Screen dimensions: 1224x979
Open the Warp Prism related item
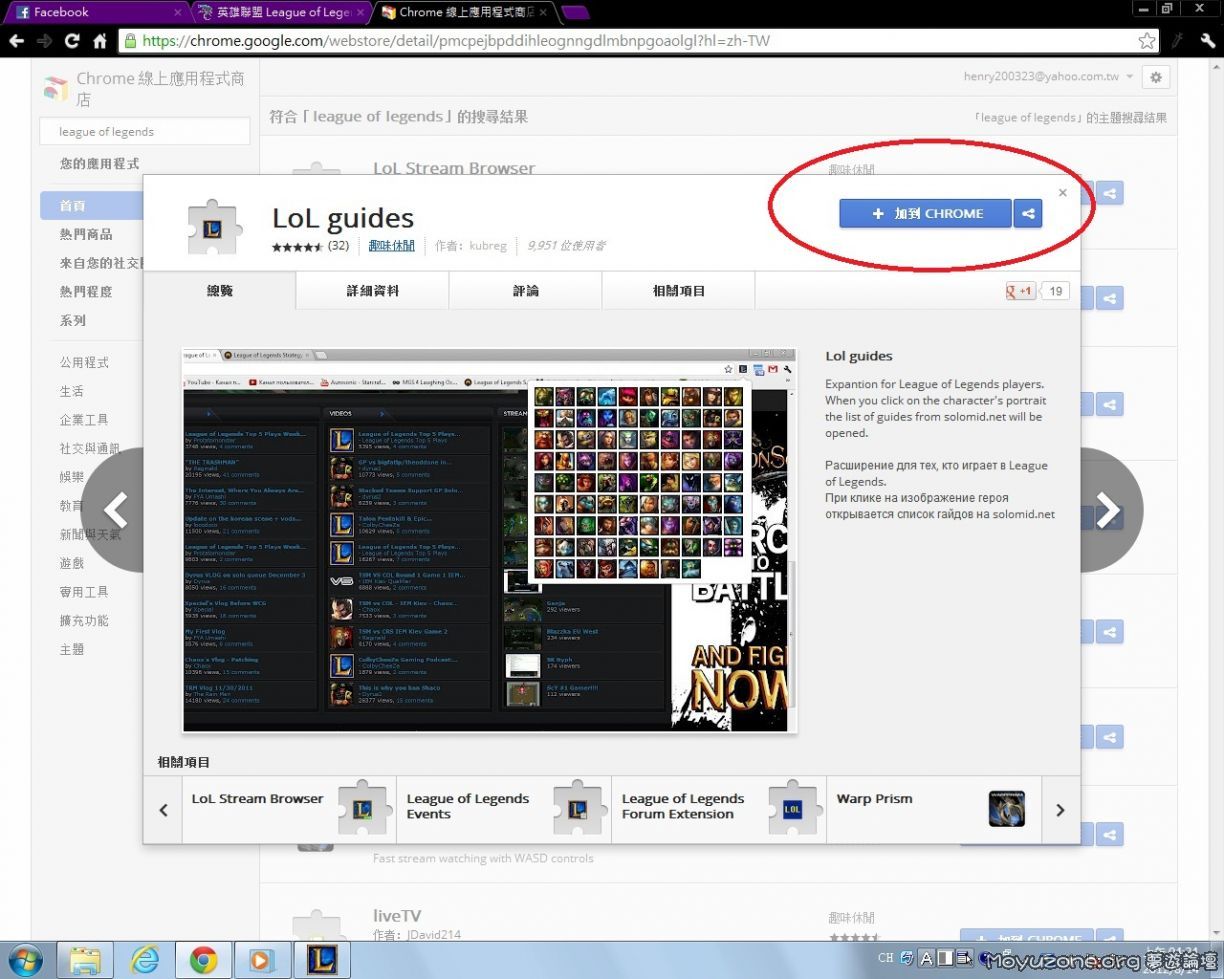[x=932, y=809]
